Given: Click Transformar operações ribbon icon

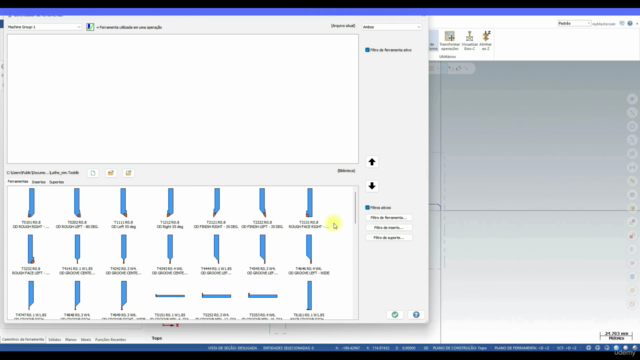Looking at the screenshot, I should click(450, 41).
